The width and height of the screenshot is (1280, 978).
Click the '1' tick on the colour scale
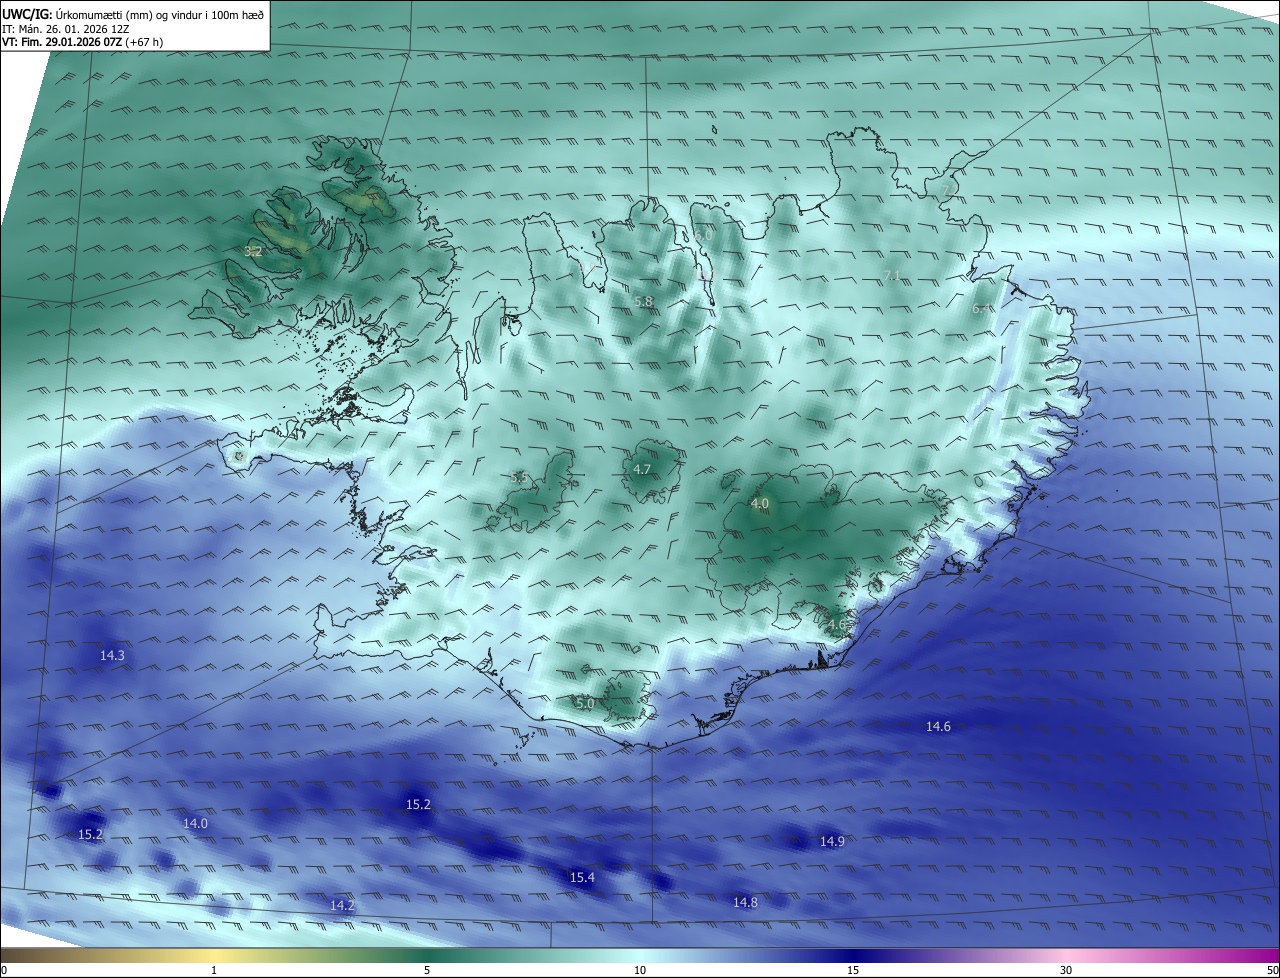coord(214,970)
